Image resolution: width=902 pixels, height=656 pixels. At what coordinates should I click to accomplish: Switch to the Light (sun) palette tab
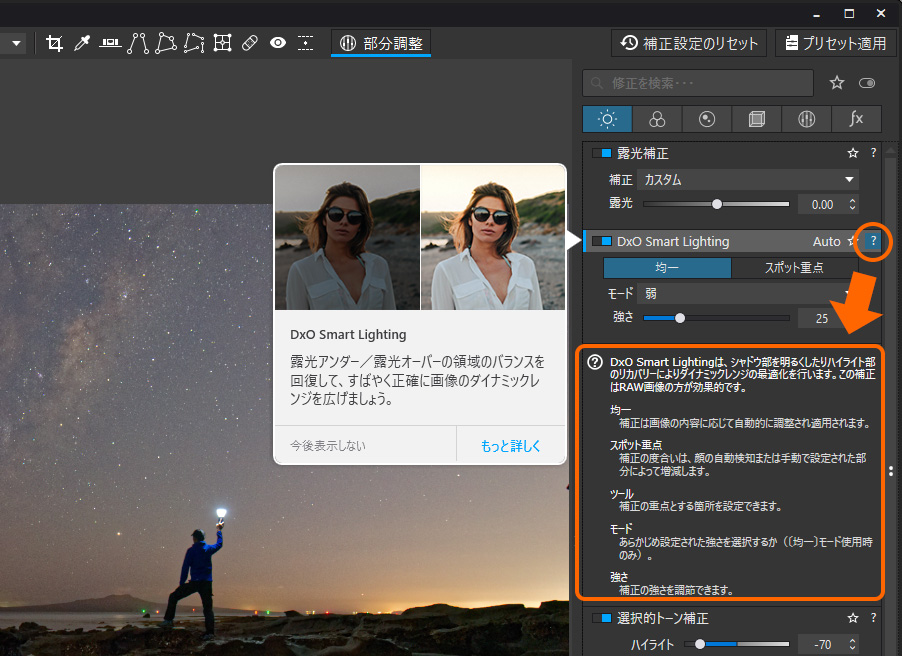coord(607,119)
